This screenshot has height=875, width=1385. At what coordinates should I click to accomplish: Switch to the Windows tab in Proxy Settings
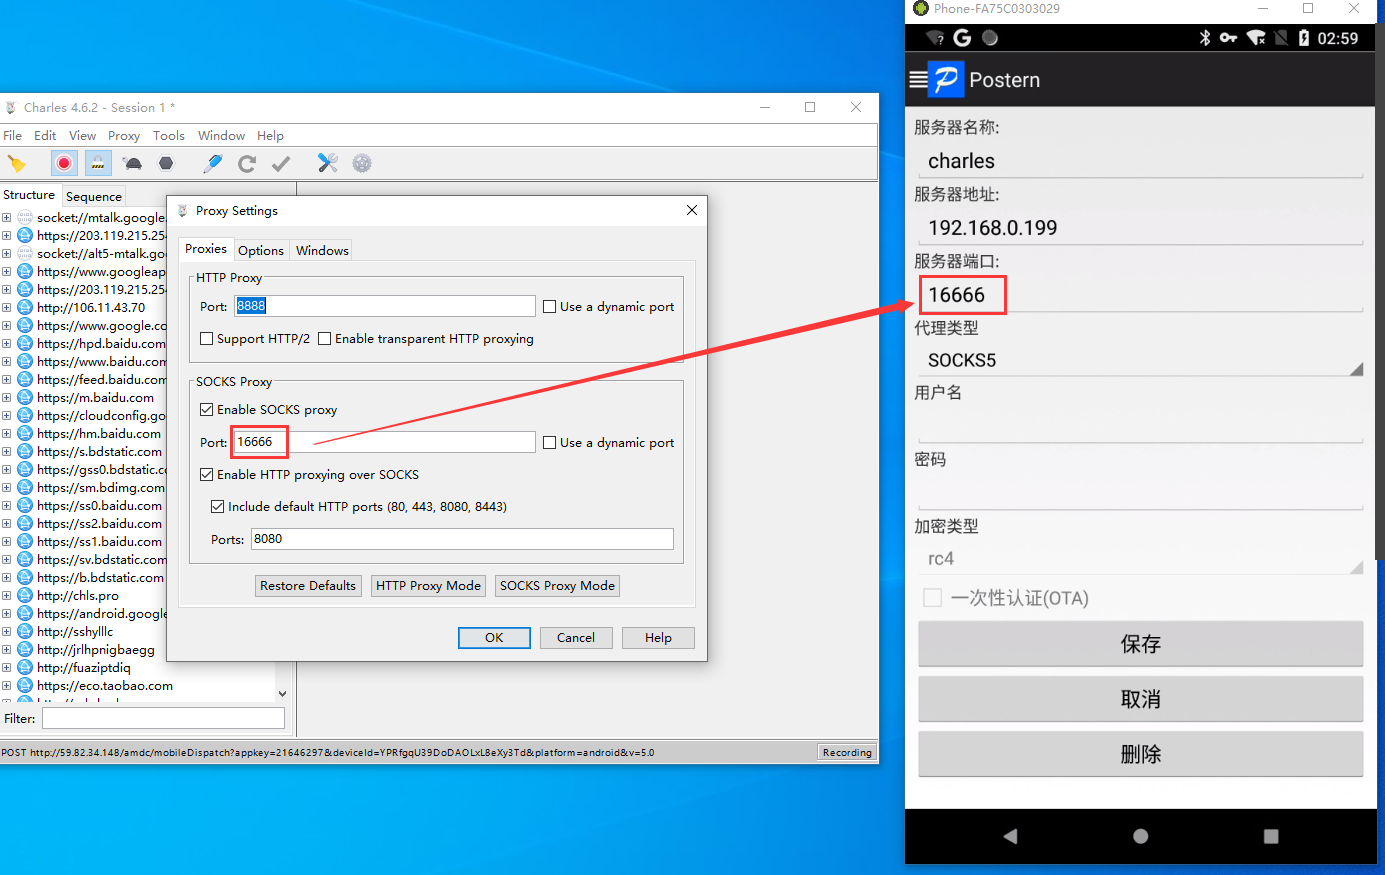[322, 250]
